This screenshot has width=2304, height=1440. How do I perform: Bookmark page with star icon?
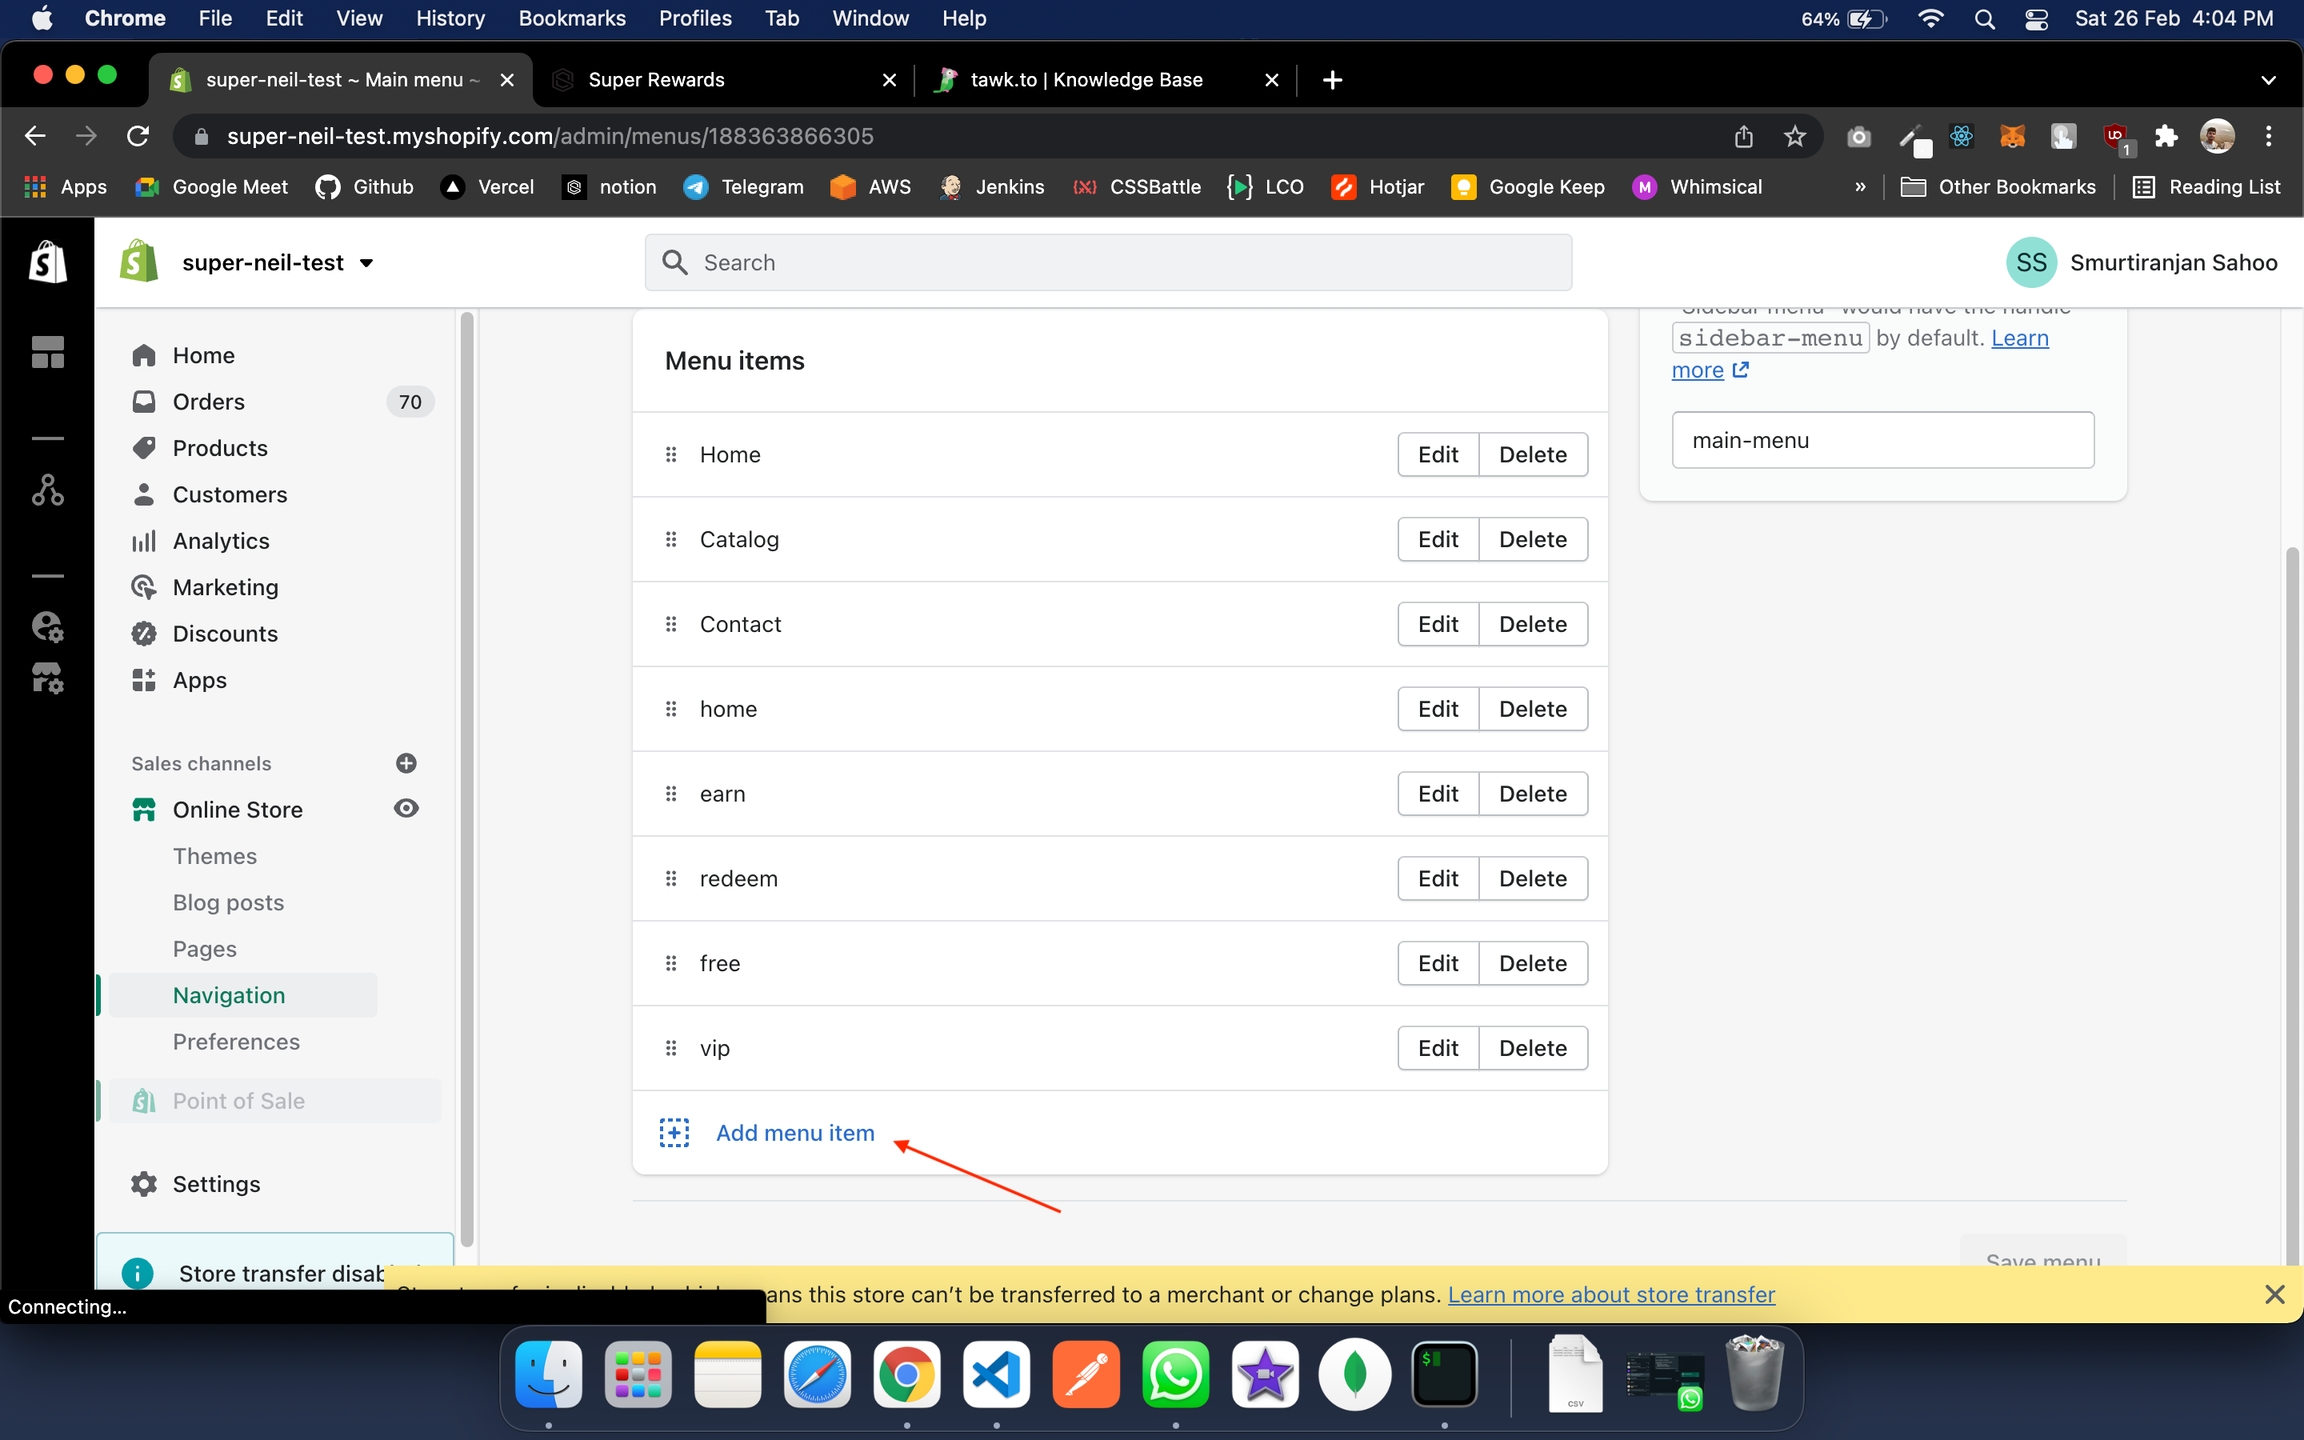pos(1795,136)
